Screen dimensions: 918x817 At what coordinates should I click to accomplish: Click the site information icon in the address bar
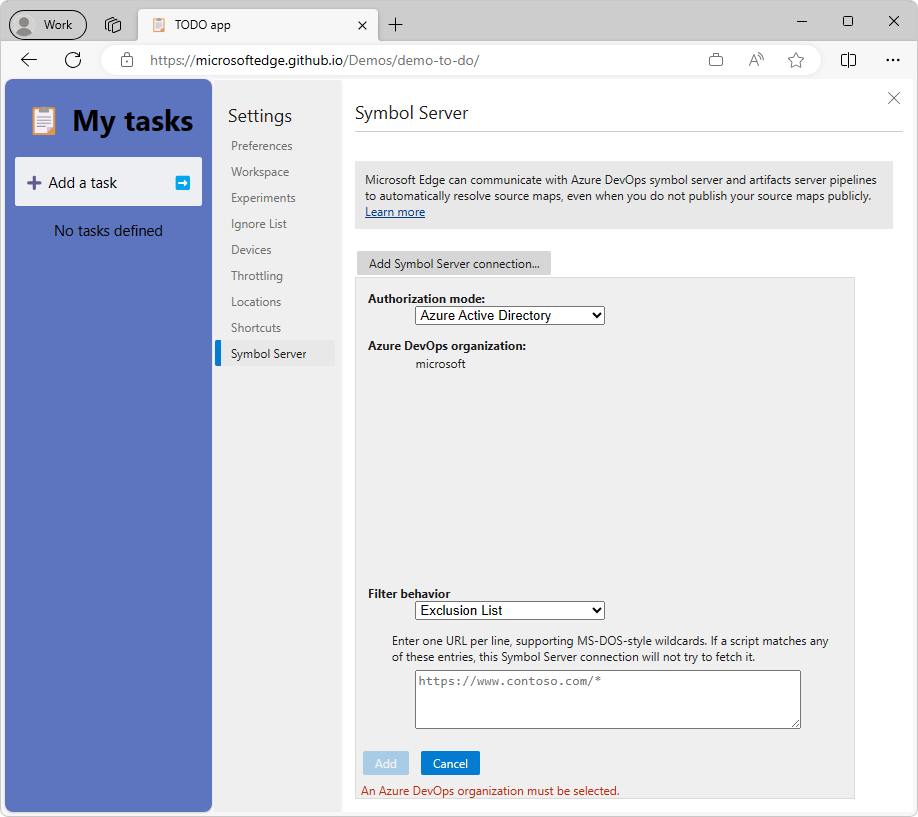[x=126, y=60]
